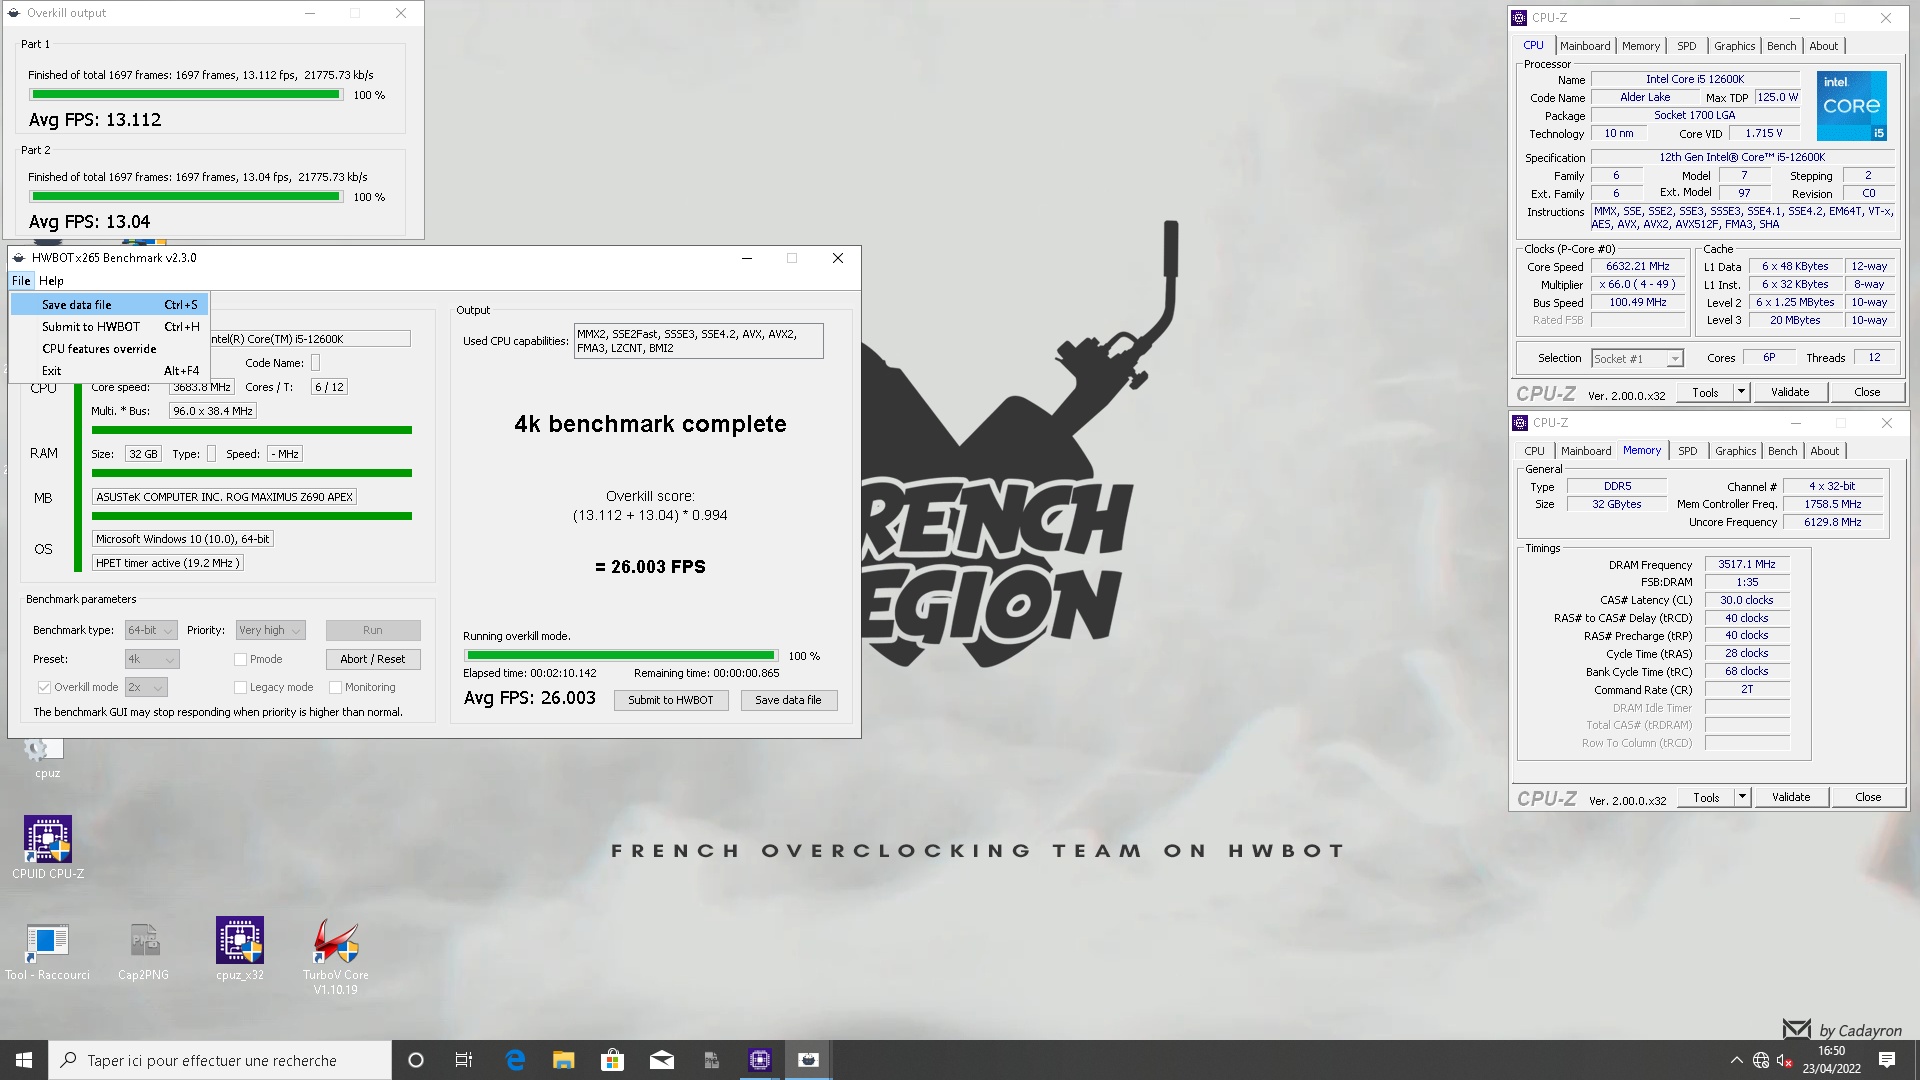This screenshot has height=1080, width=1920.
Task: Click the Cortana circle icon in taskbar
Action: (416, 1060)
